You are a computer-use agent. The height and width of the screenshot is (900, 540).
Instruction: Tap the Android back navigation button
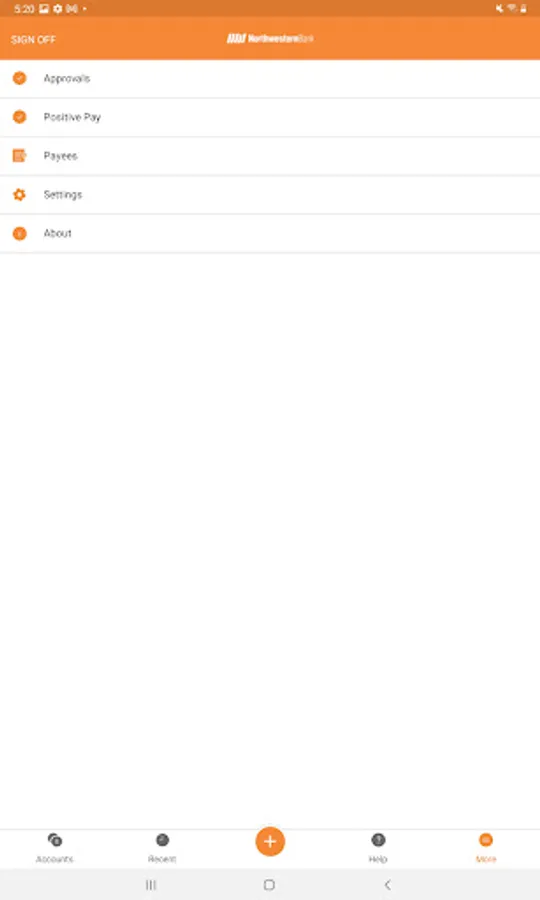pyautogui.click(x=387, y=885)
